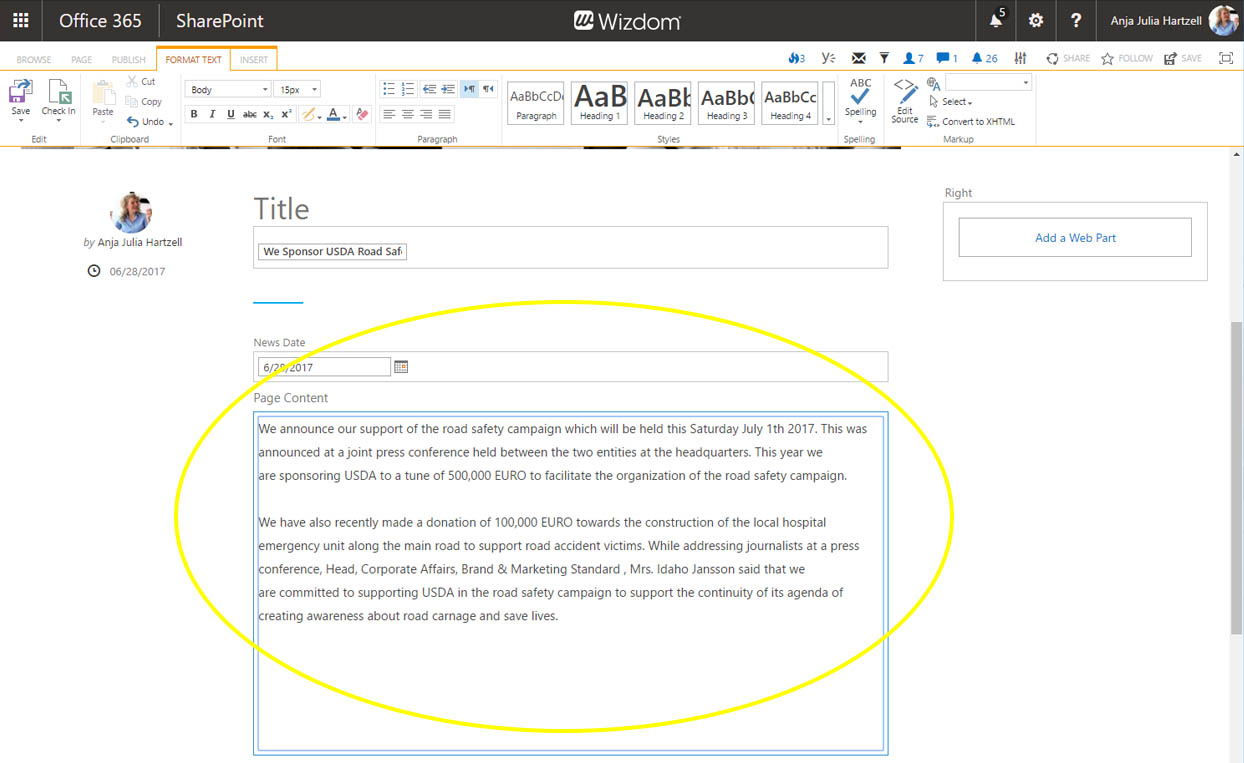Apply italic formatting from the ribbon

pos(212,115)
